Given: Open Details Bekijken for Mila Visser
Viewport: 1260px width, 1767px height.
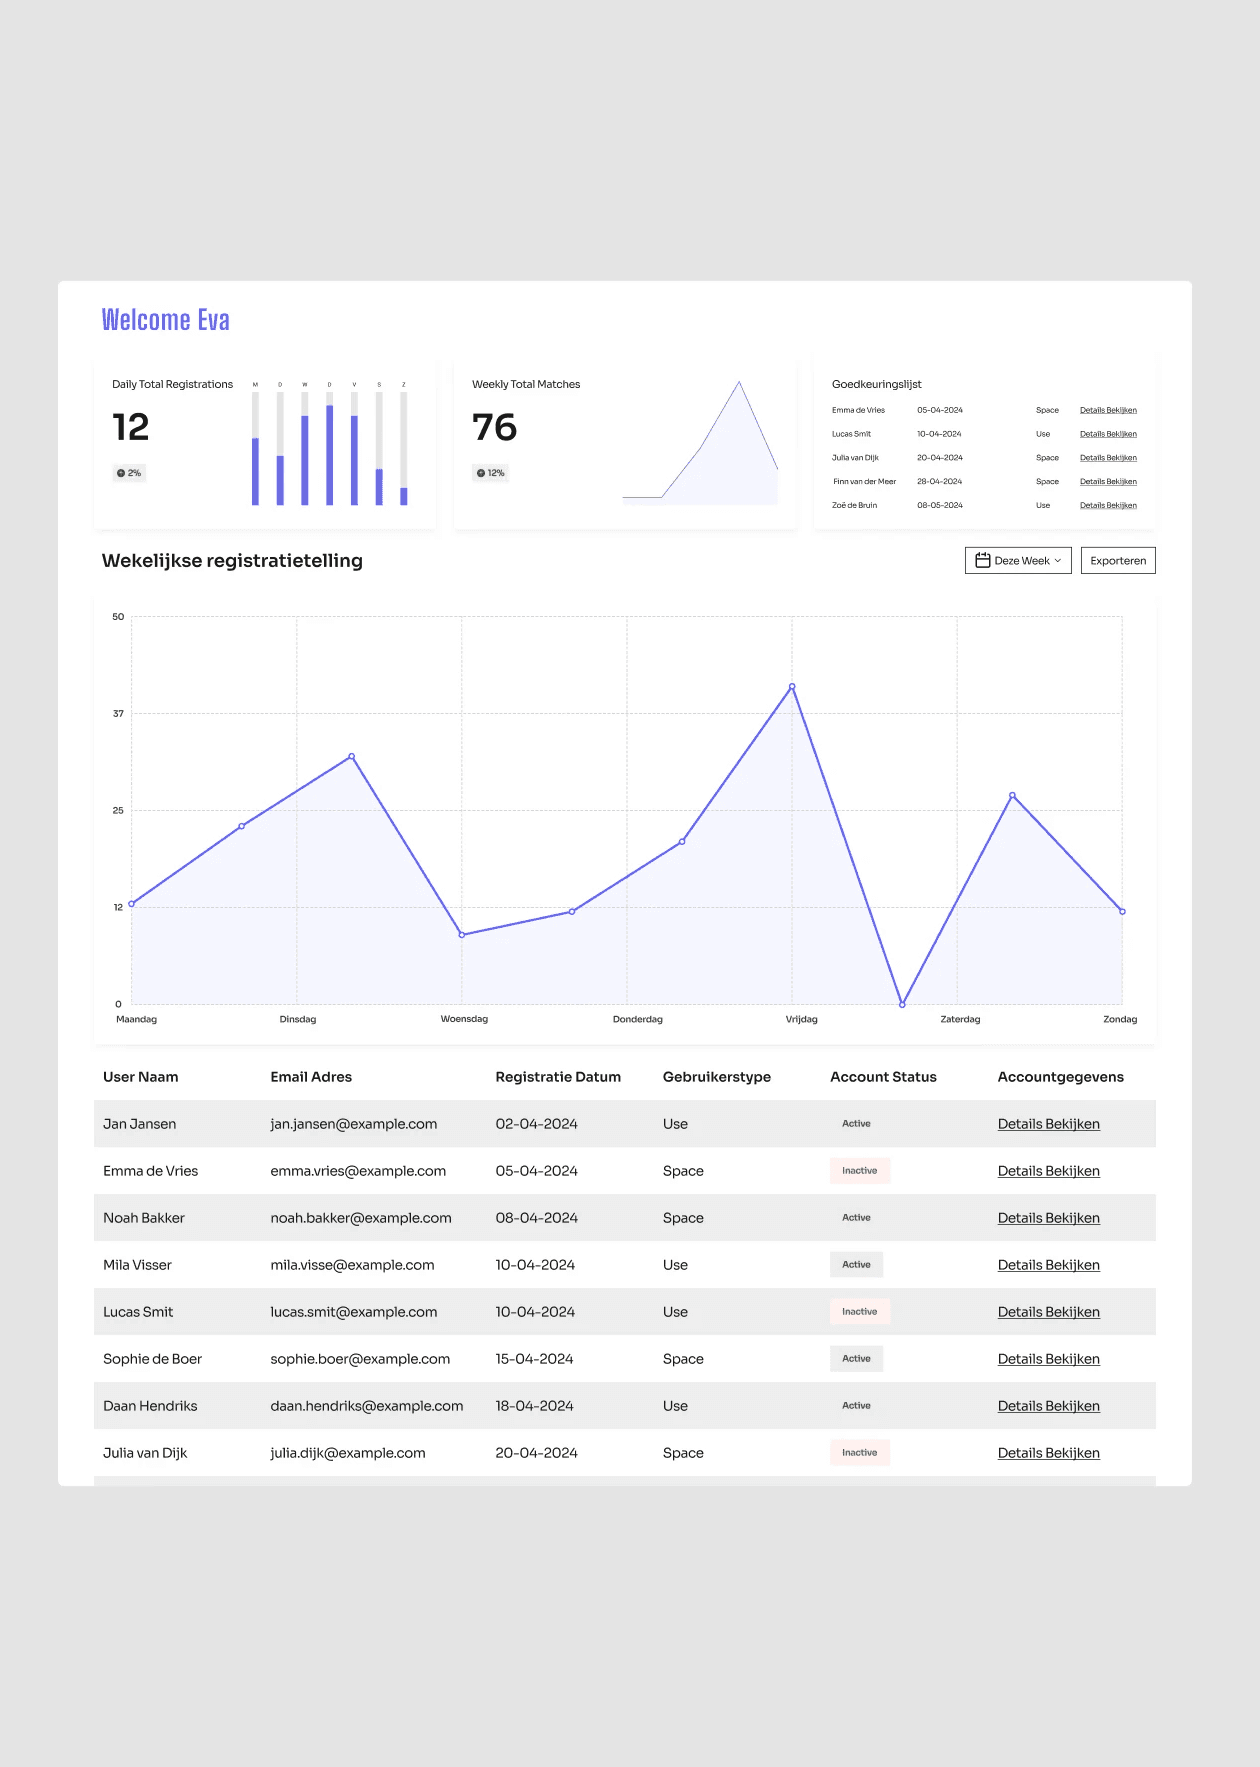Looking at the screenshot, I should click(1048, 1265).
